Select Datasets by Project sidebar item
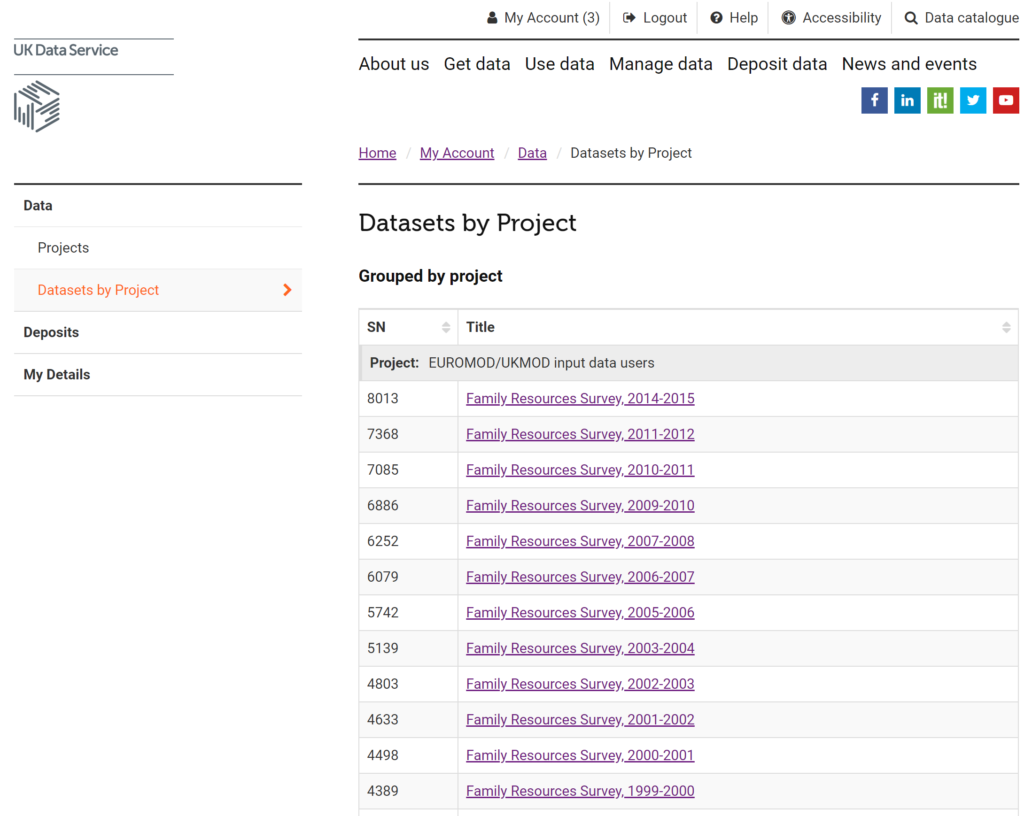This screenshot has height=816, width=1024. pyautogui.click(x=98, y=290)
